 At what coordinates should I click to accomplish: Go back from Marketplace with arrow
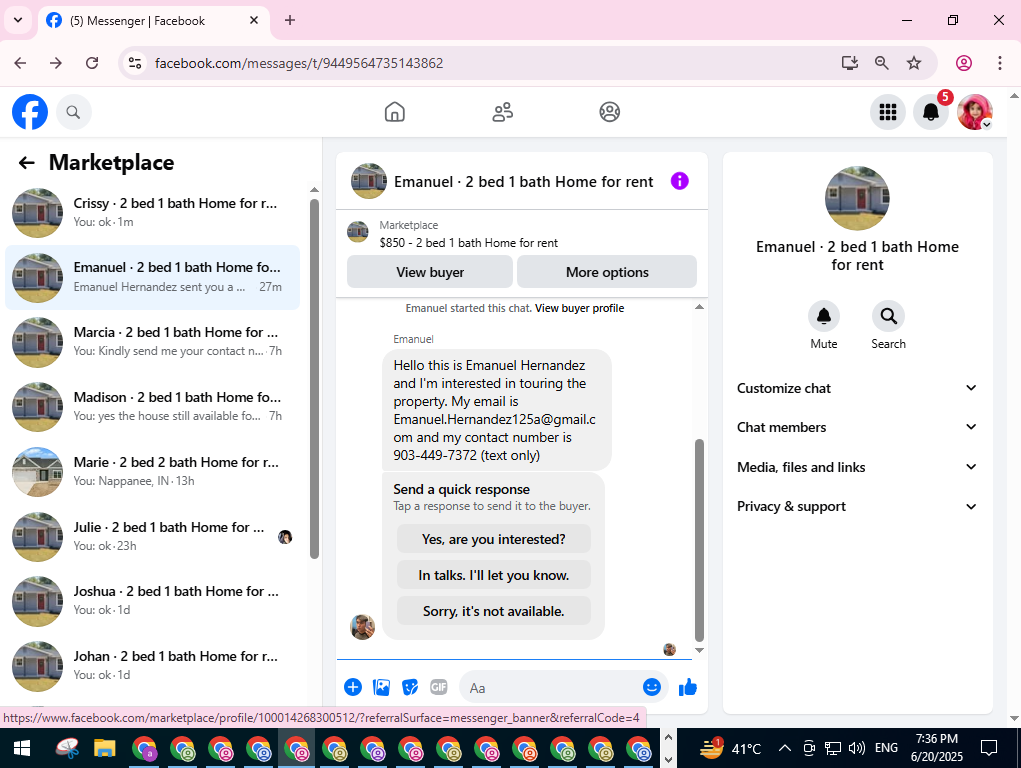(27, 163)
